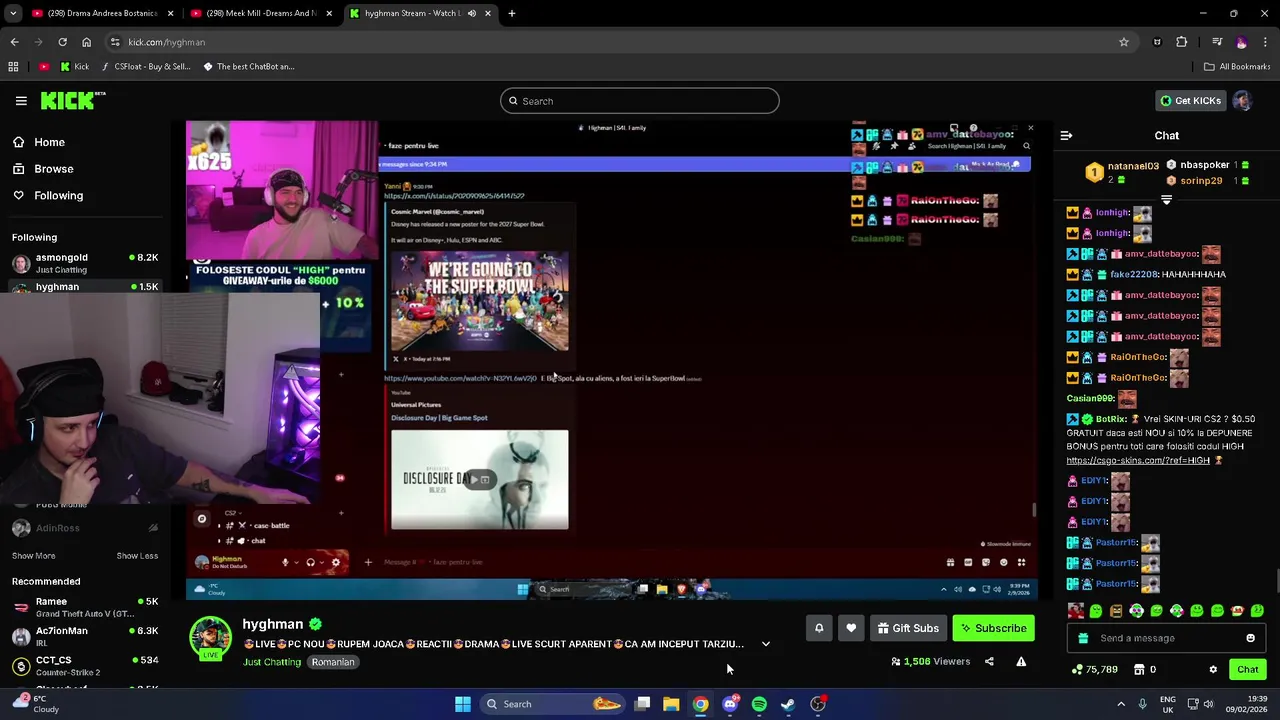This screenshot has width=1280, height=720.
Task: Open the CSFloat bookmark
Action: coord(146,67)
